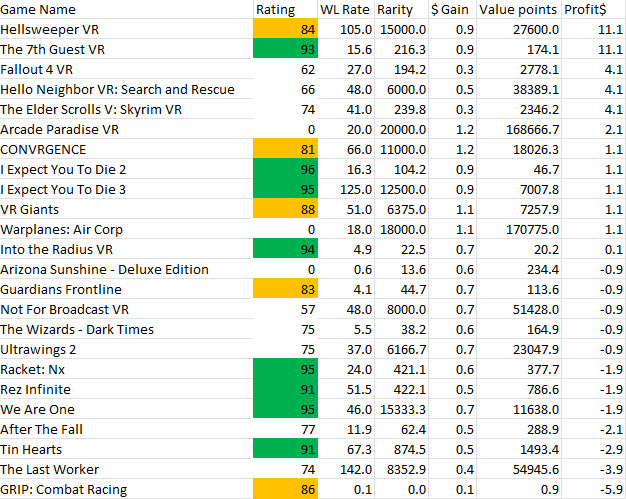Select value points 174.1 cell

(x=519, y=49)
